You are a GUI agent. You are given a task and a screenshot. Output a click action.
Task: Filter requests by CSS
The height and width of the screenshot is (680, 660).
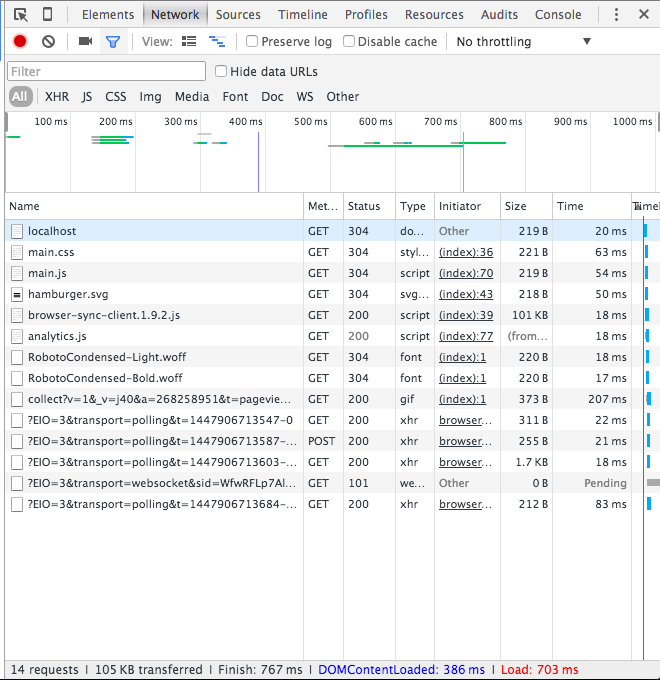tap(116, 97)
